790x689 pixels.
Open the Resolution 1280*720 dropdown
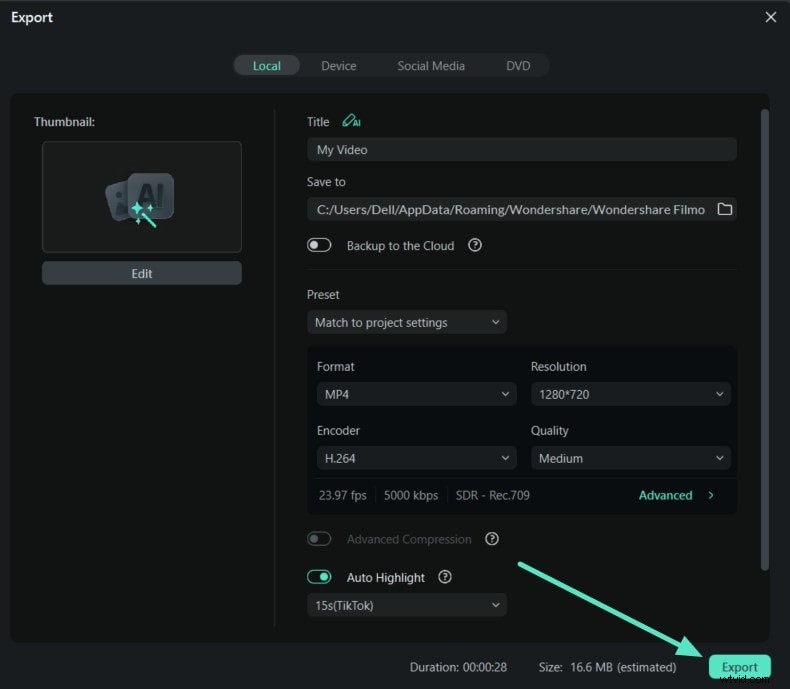point(630,394)
